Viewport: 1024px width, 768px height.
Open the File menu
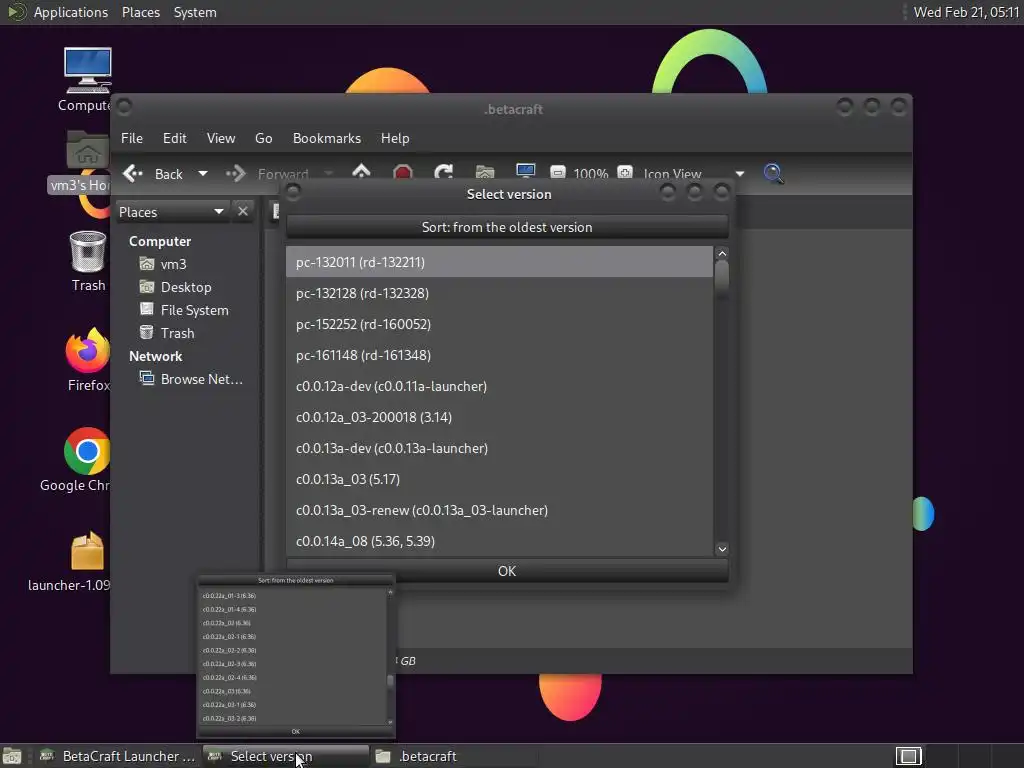(x=131, y=138)
